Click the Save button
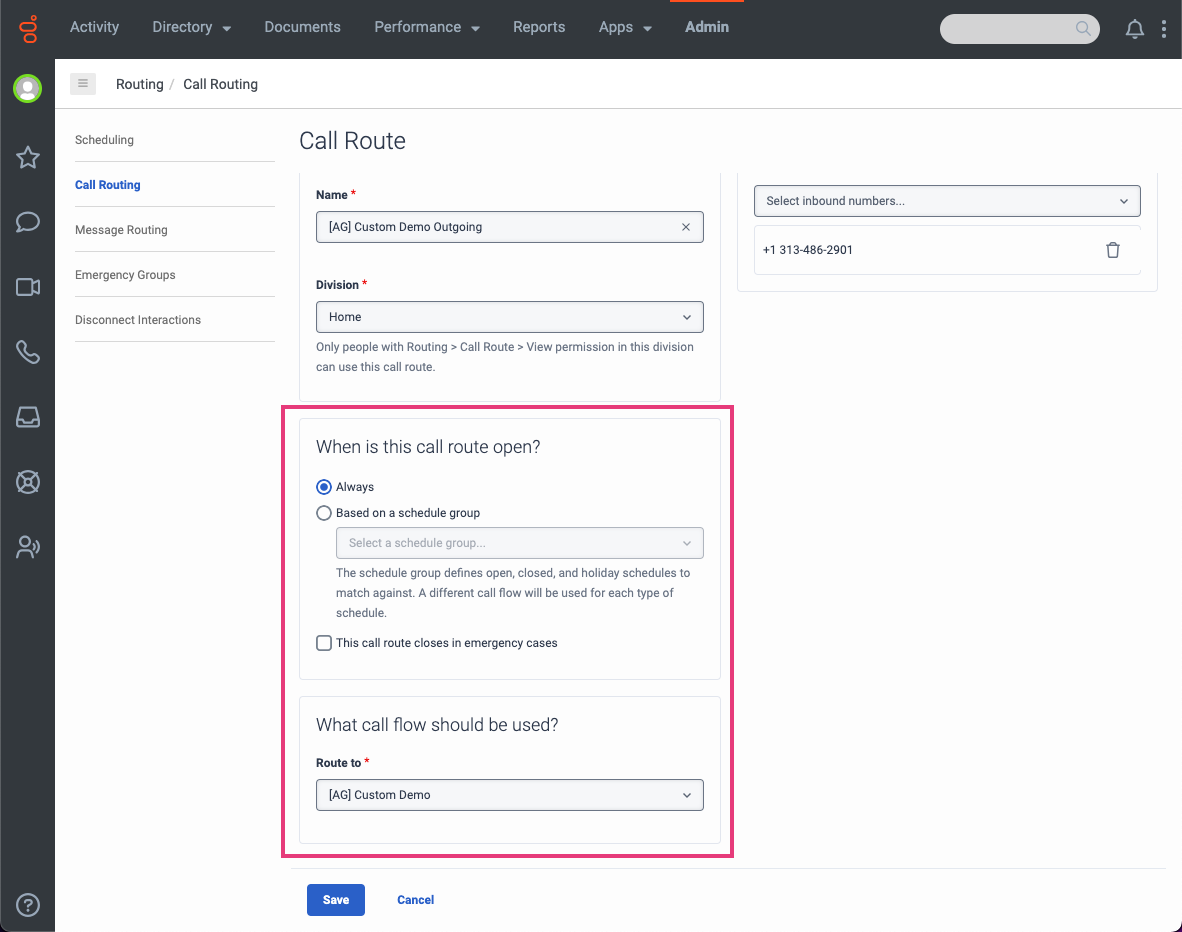The width and height of the screenshot is (1182, 932). [336, 900]
